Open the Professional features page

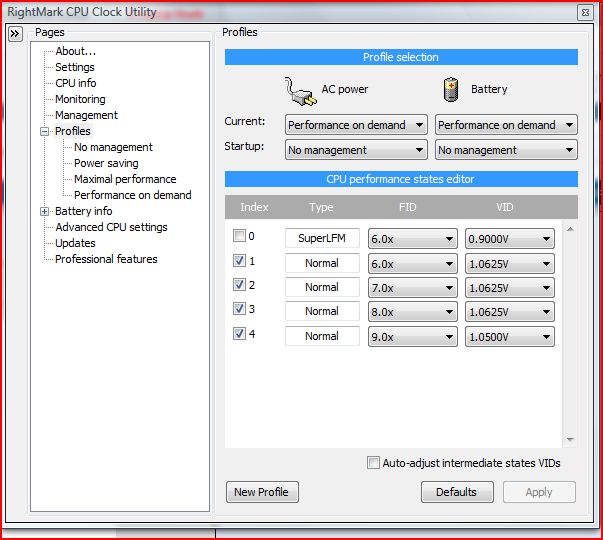click(x=106, y=259)
